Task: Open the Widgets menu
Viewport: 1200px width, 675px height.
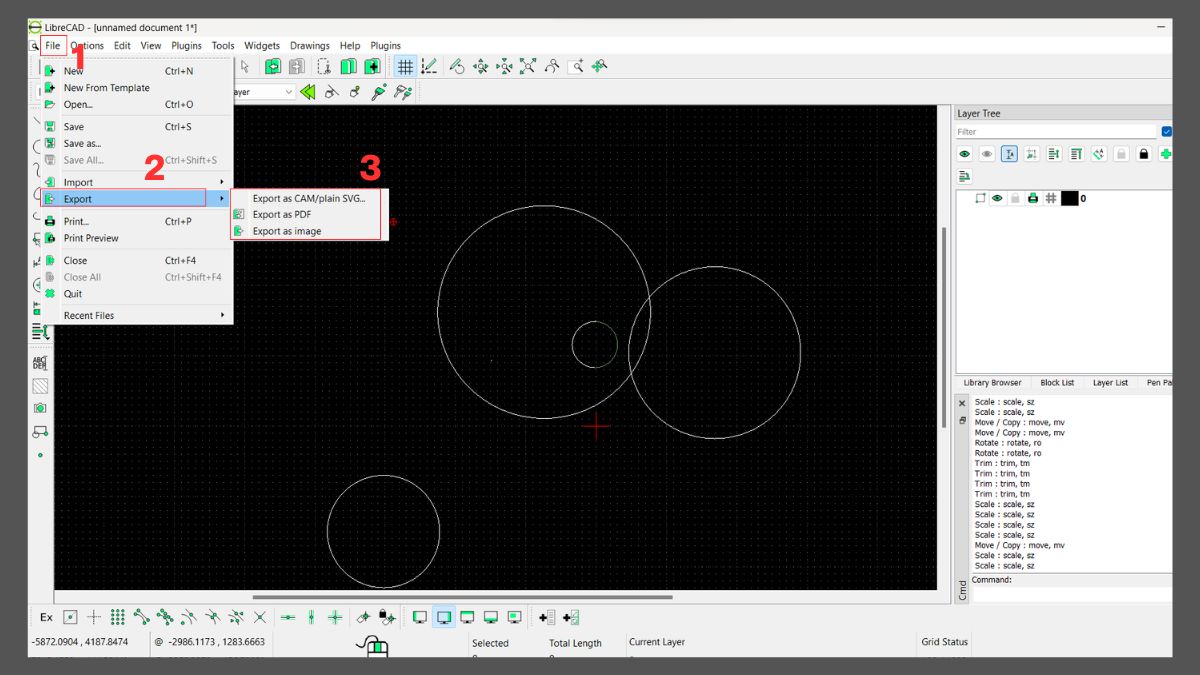Action: pyautogui.click(x=262, y=45)
